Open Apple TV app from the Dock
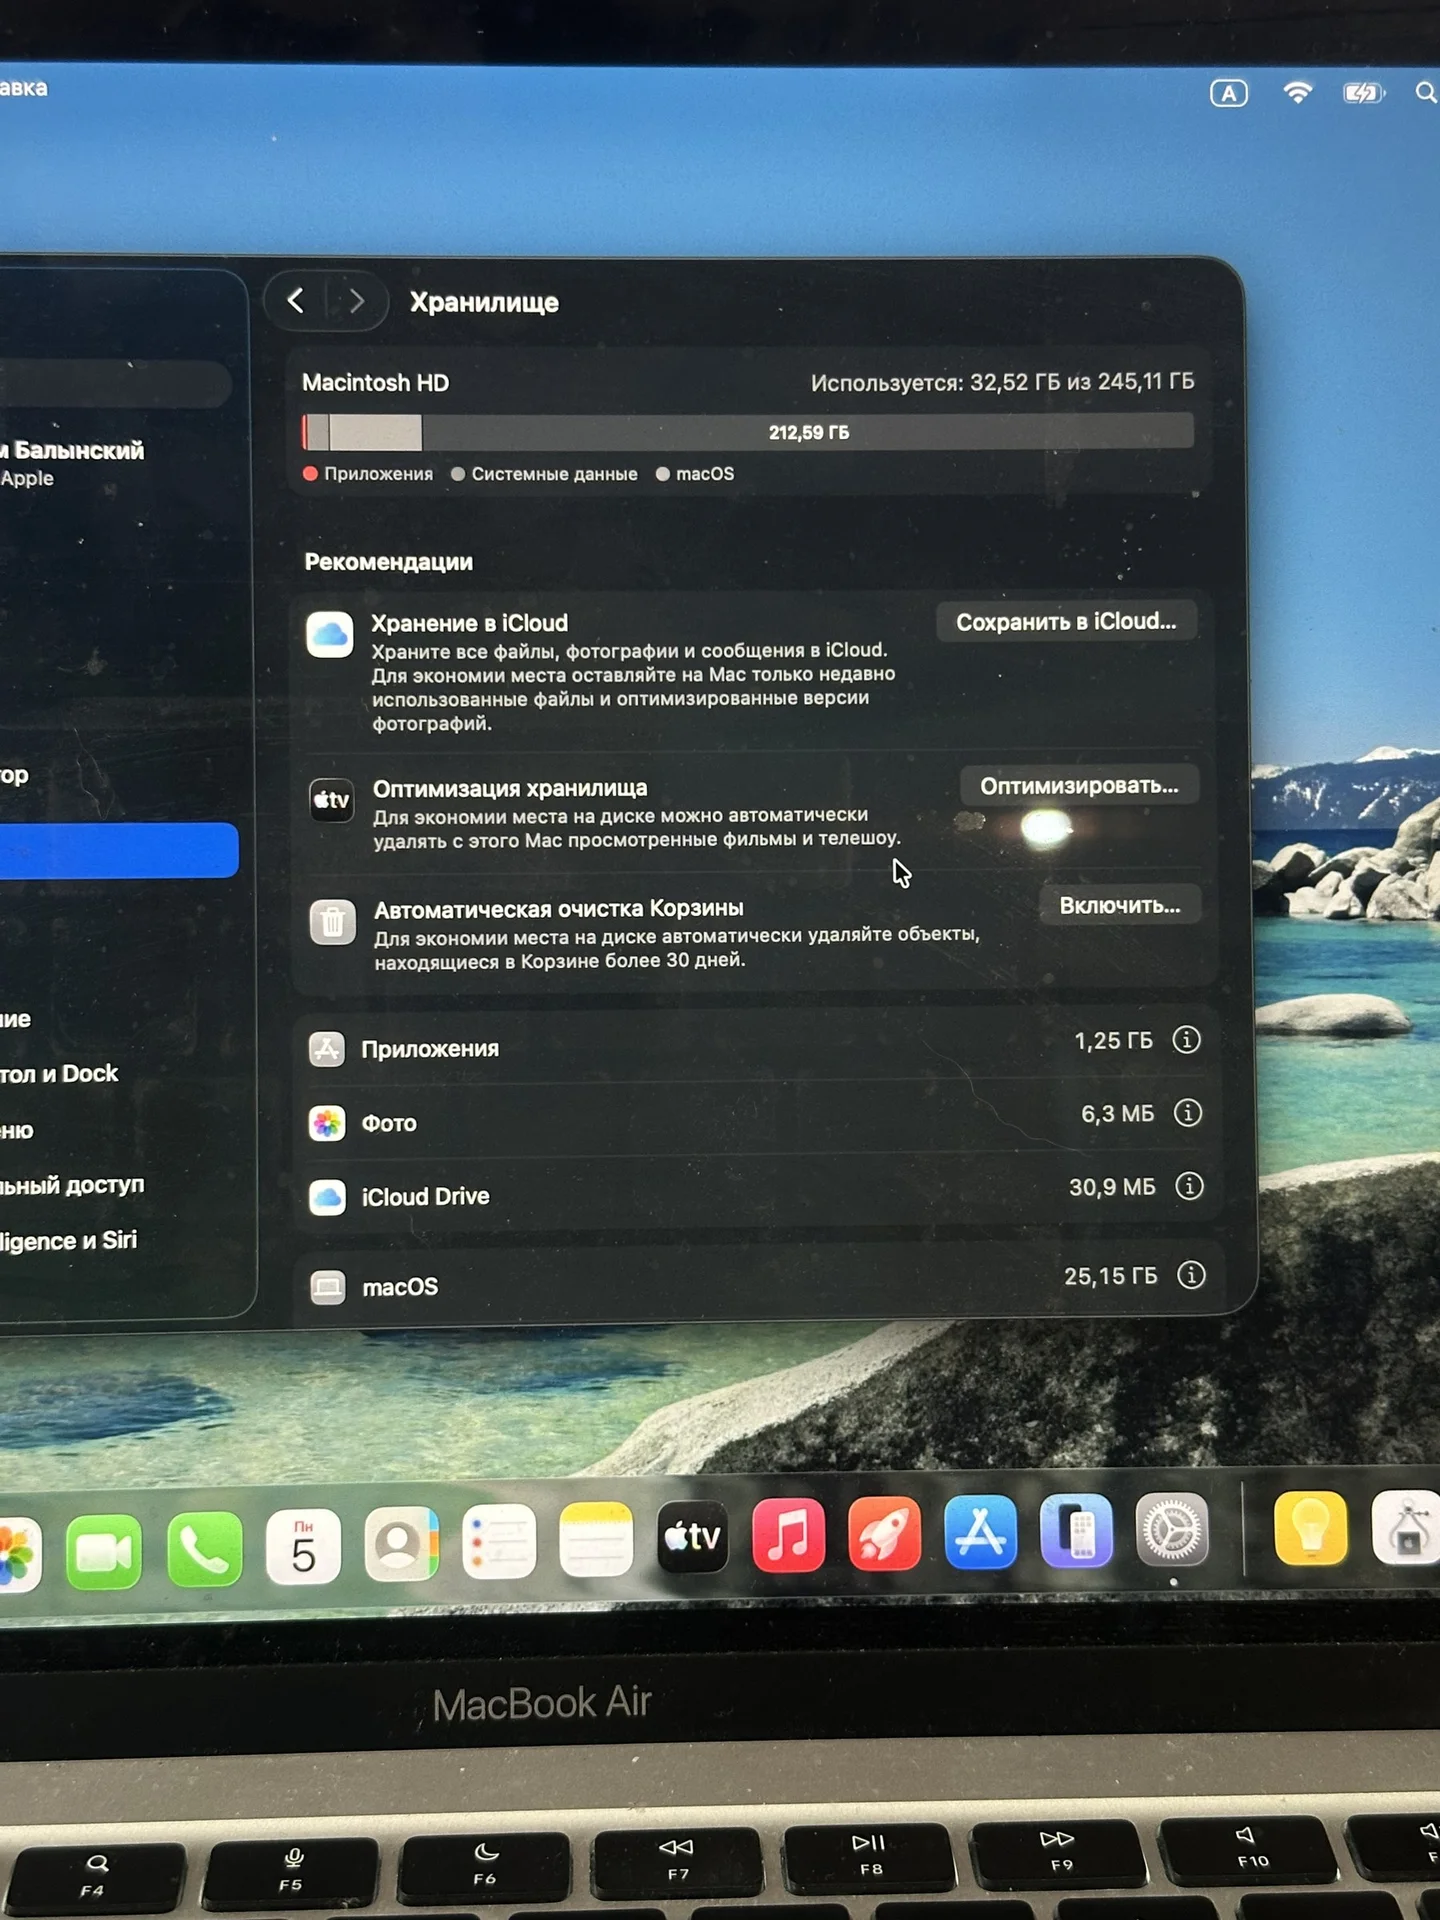Image resolution: width=1440 pixels, height=1920 pixels. (x=693, y=1537)
